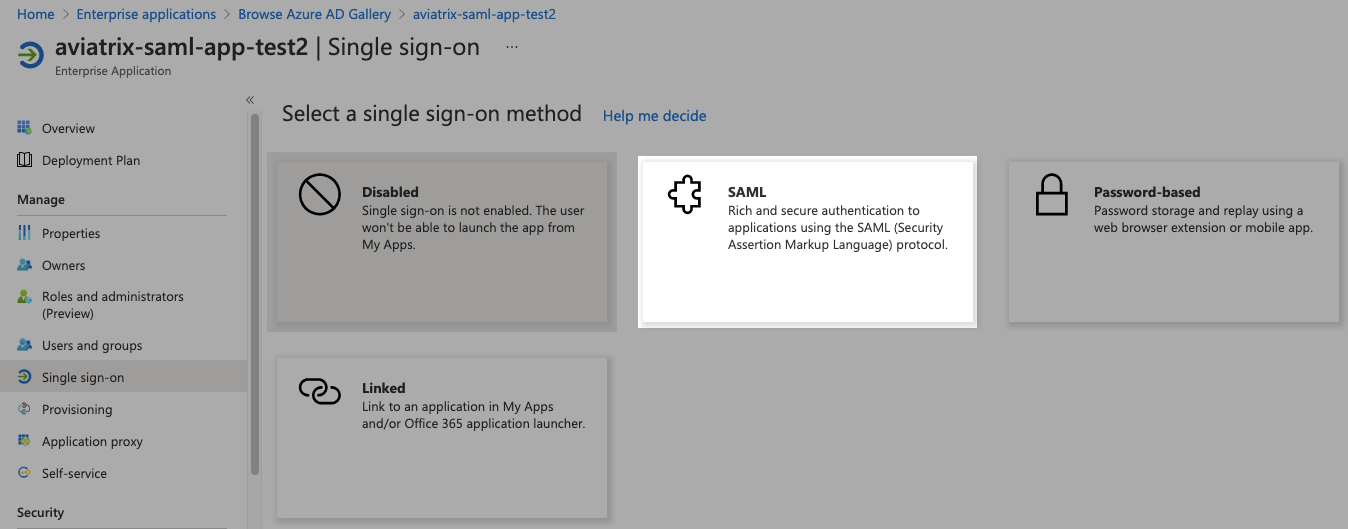Open the ellipsis more options menu

[x=512, y=47]
